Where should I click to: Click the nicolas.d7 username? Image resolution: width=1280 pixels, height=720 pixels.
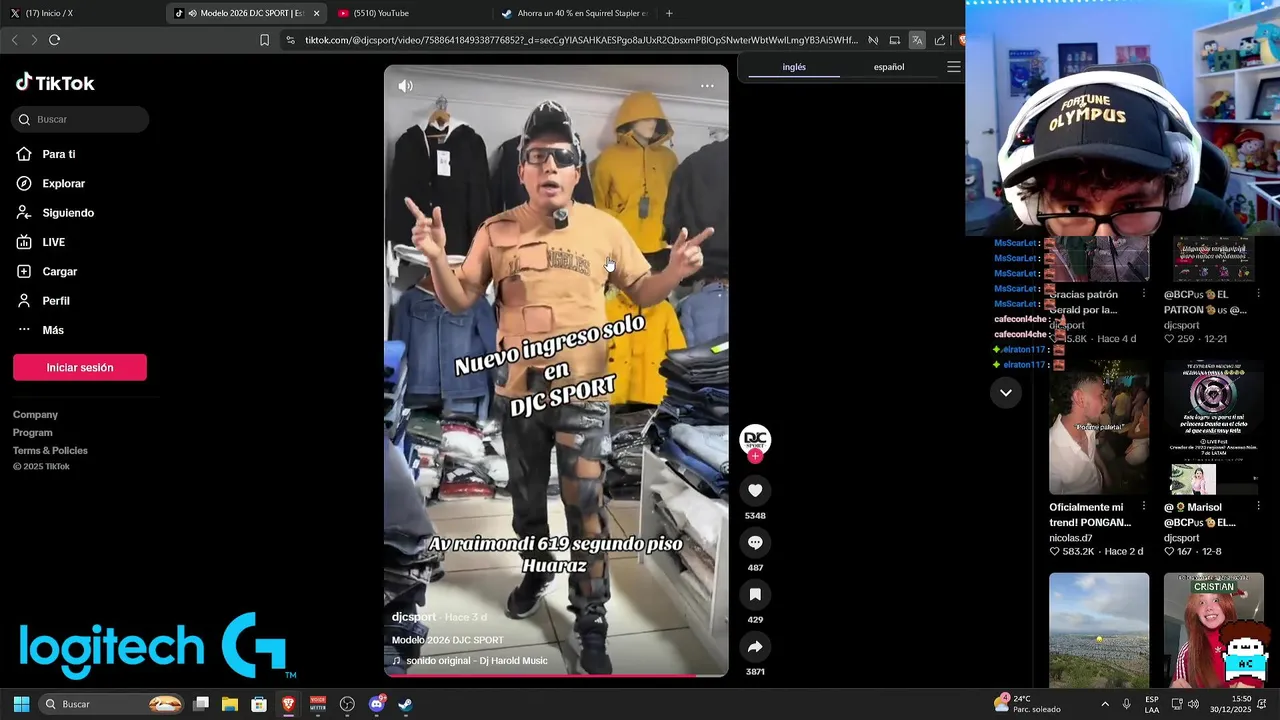(x=1069, y=538)
